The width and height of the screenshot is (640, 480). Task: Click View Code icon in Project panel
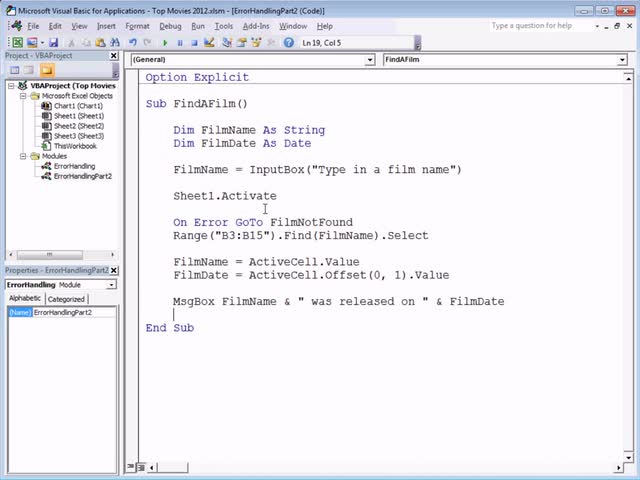click(15, 70)
